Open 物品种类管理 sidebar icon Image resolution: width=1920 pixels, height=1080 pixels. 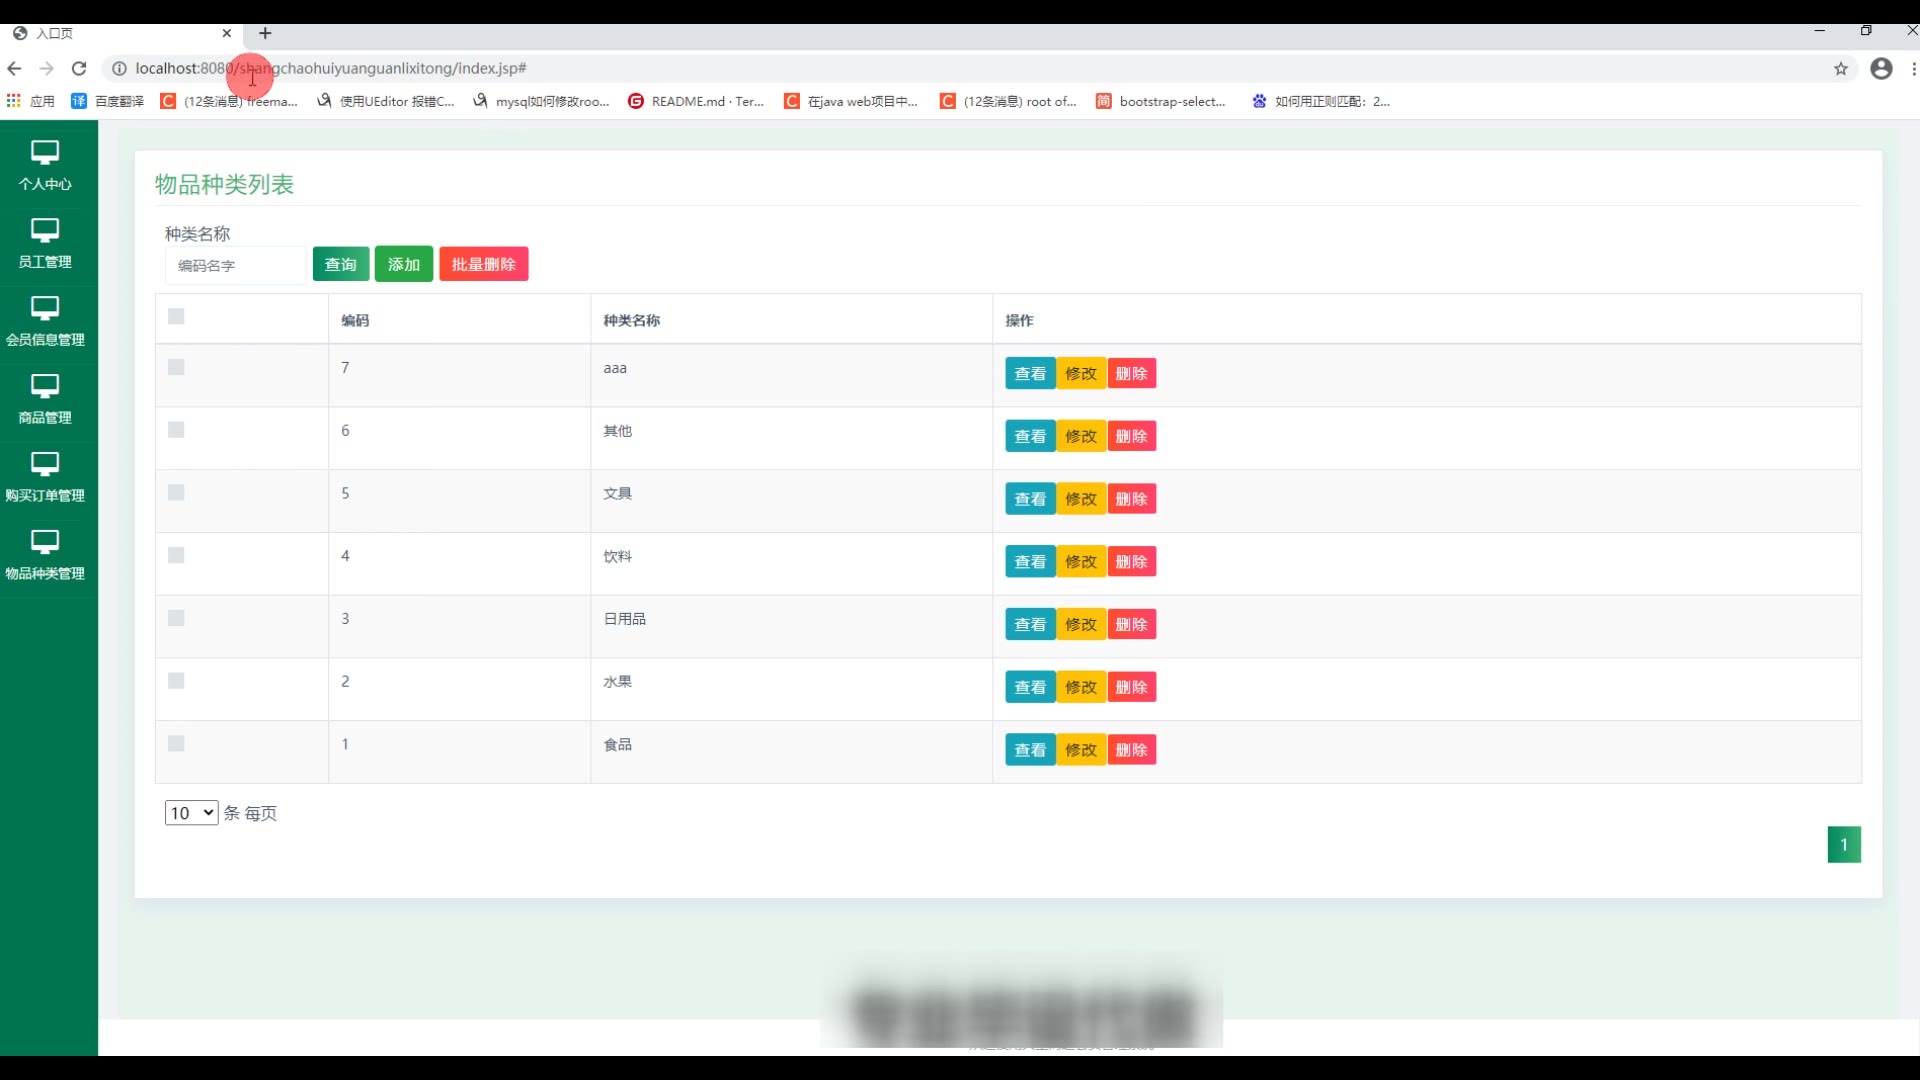coord(45,542)
